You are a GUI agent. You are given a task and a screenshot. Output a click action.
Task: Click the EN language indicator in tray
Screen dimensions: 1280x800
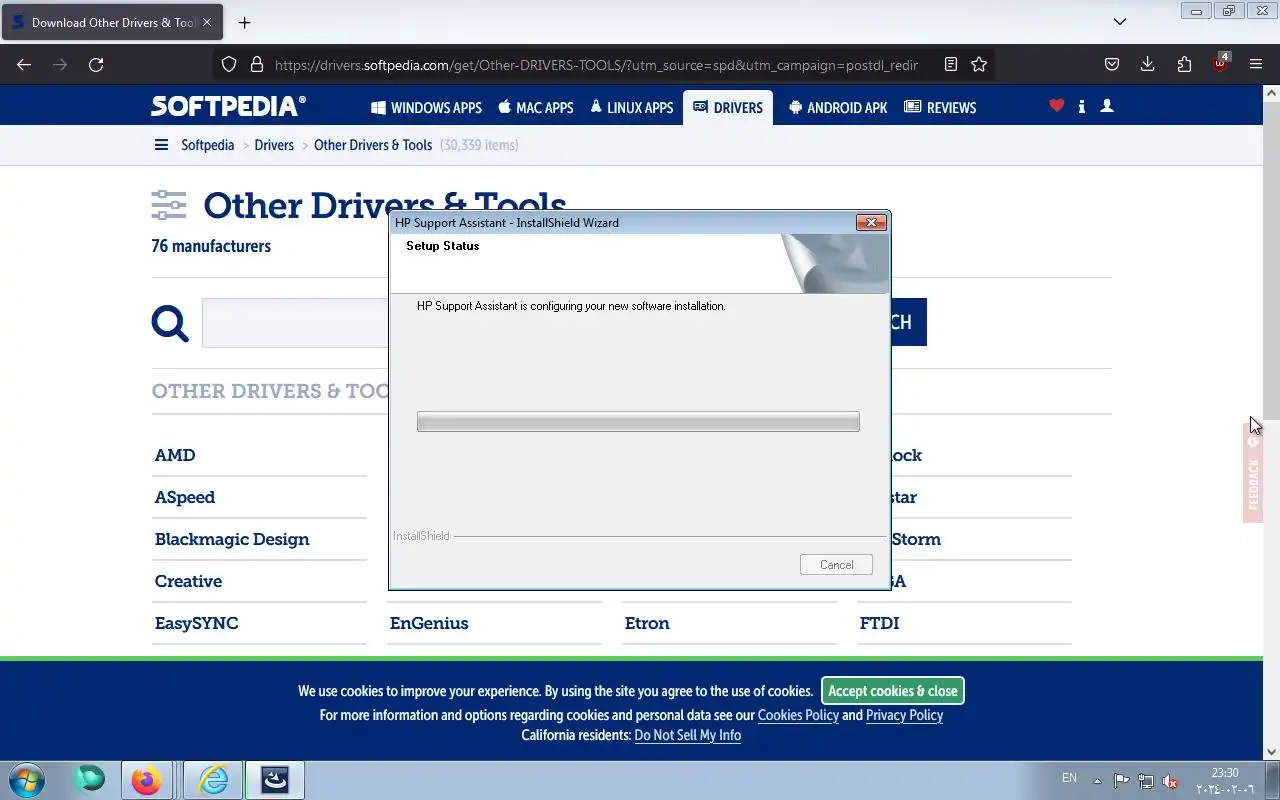click(1069, 778)
